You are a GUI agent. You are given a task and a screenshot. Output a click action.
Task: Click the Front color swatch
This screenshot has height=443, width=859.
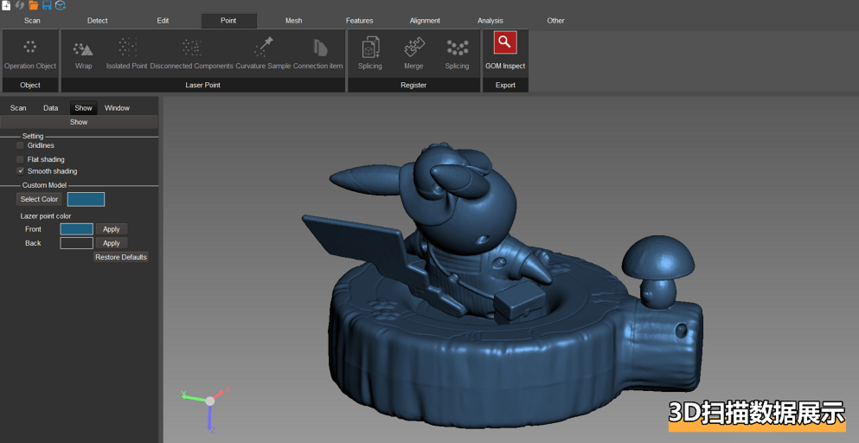click(77, 229)
